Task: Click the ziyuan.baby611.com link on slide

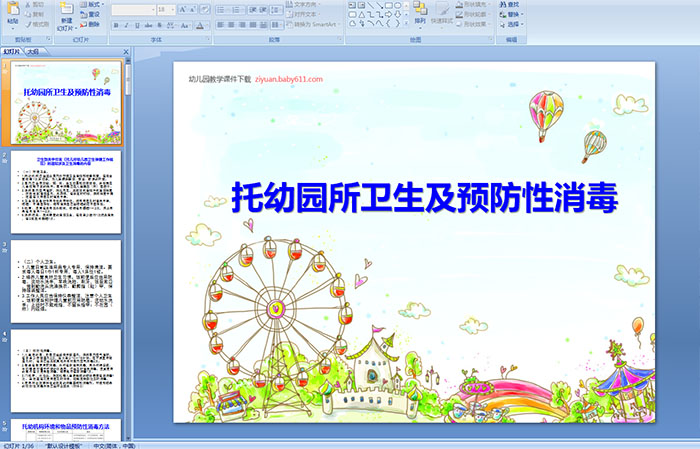Action: (x=289, y=79)
